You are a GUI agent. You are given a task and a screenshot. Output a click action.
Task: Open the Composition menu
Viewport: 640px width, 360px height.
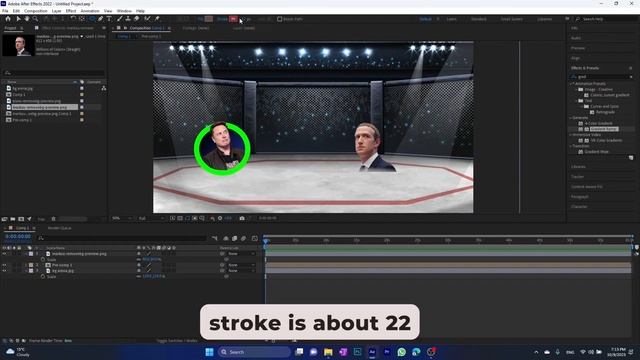(x=36, y=11)
